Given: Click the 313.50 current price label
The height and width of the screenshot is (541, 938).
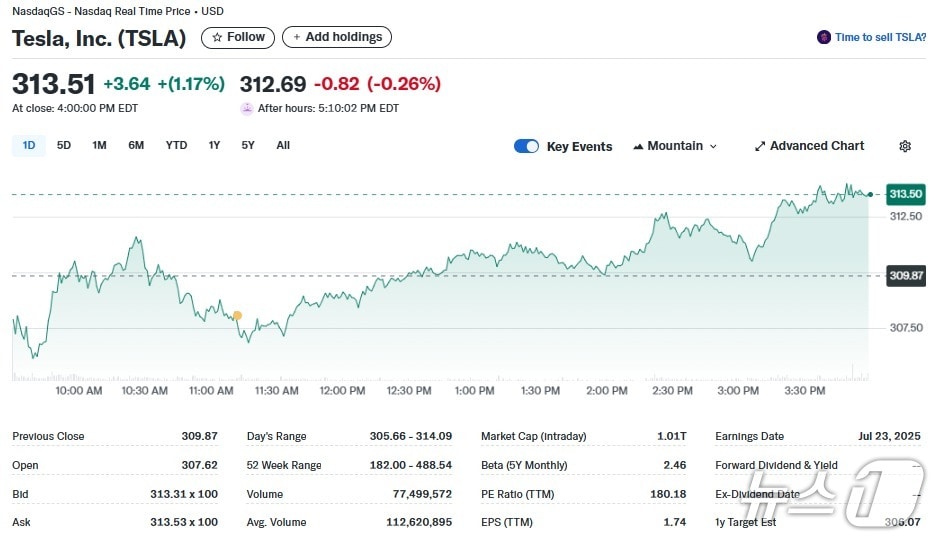Looking at the screenshot, I should 905,194.
